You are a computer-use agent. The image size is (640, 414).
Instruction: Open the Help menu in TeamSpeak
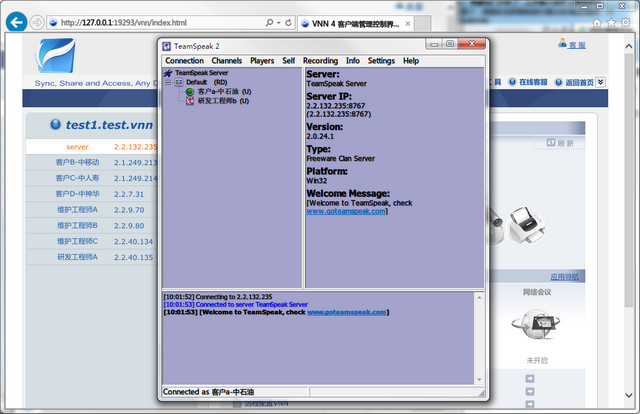click(411, 61)
